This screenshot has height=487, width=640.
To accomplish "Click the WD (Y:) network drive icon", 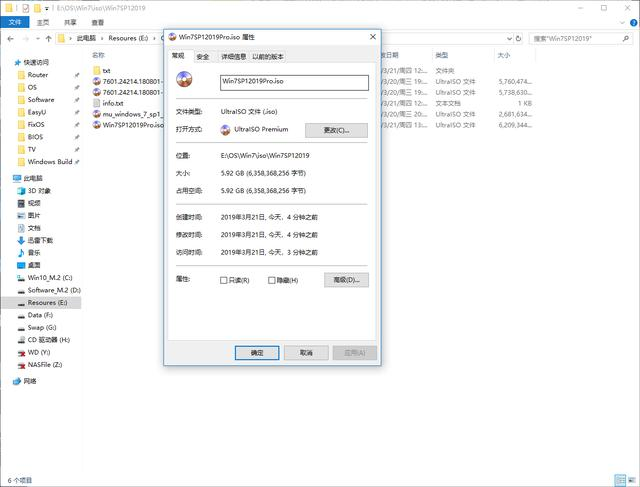I will 21,352.
